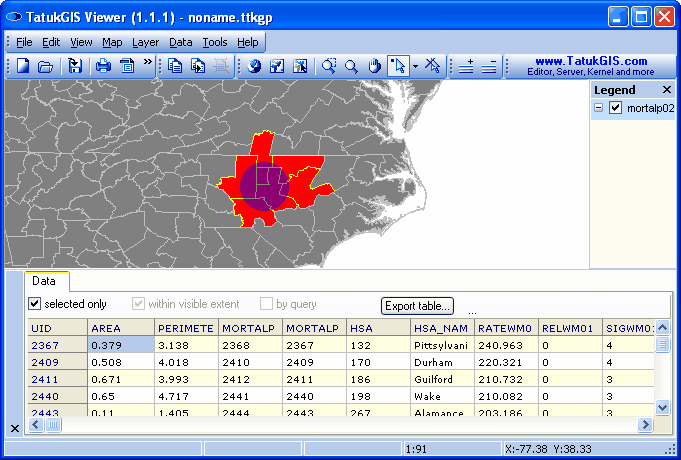Screen dimensions: 681x460
Task: Click the copy with arrow toolbar icon
Action: [198, 66]
